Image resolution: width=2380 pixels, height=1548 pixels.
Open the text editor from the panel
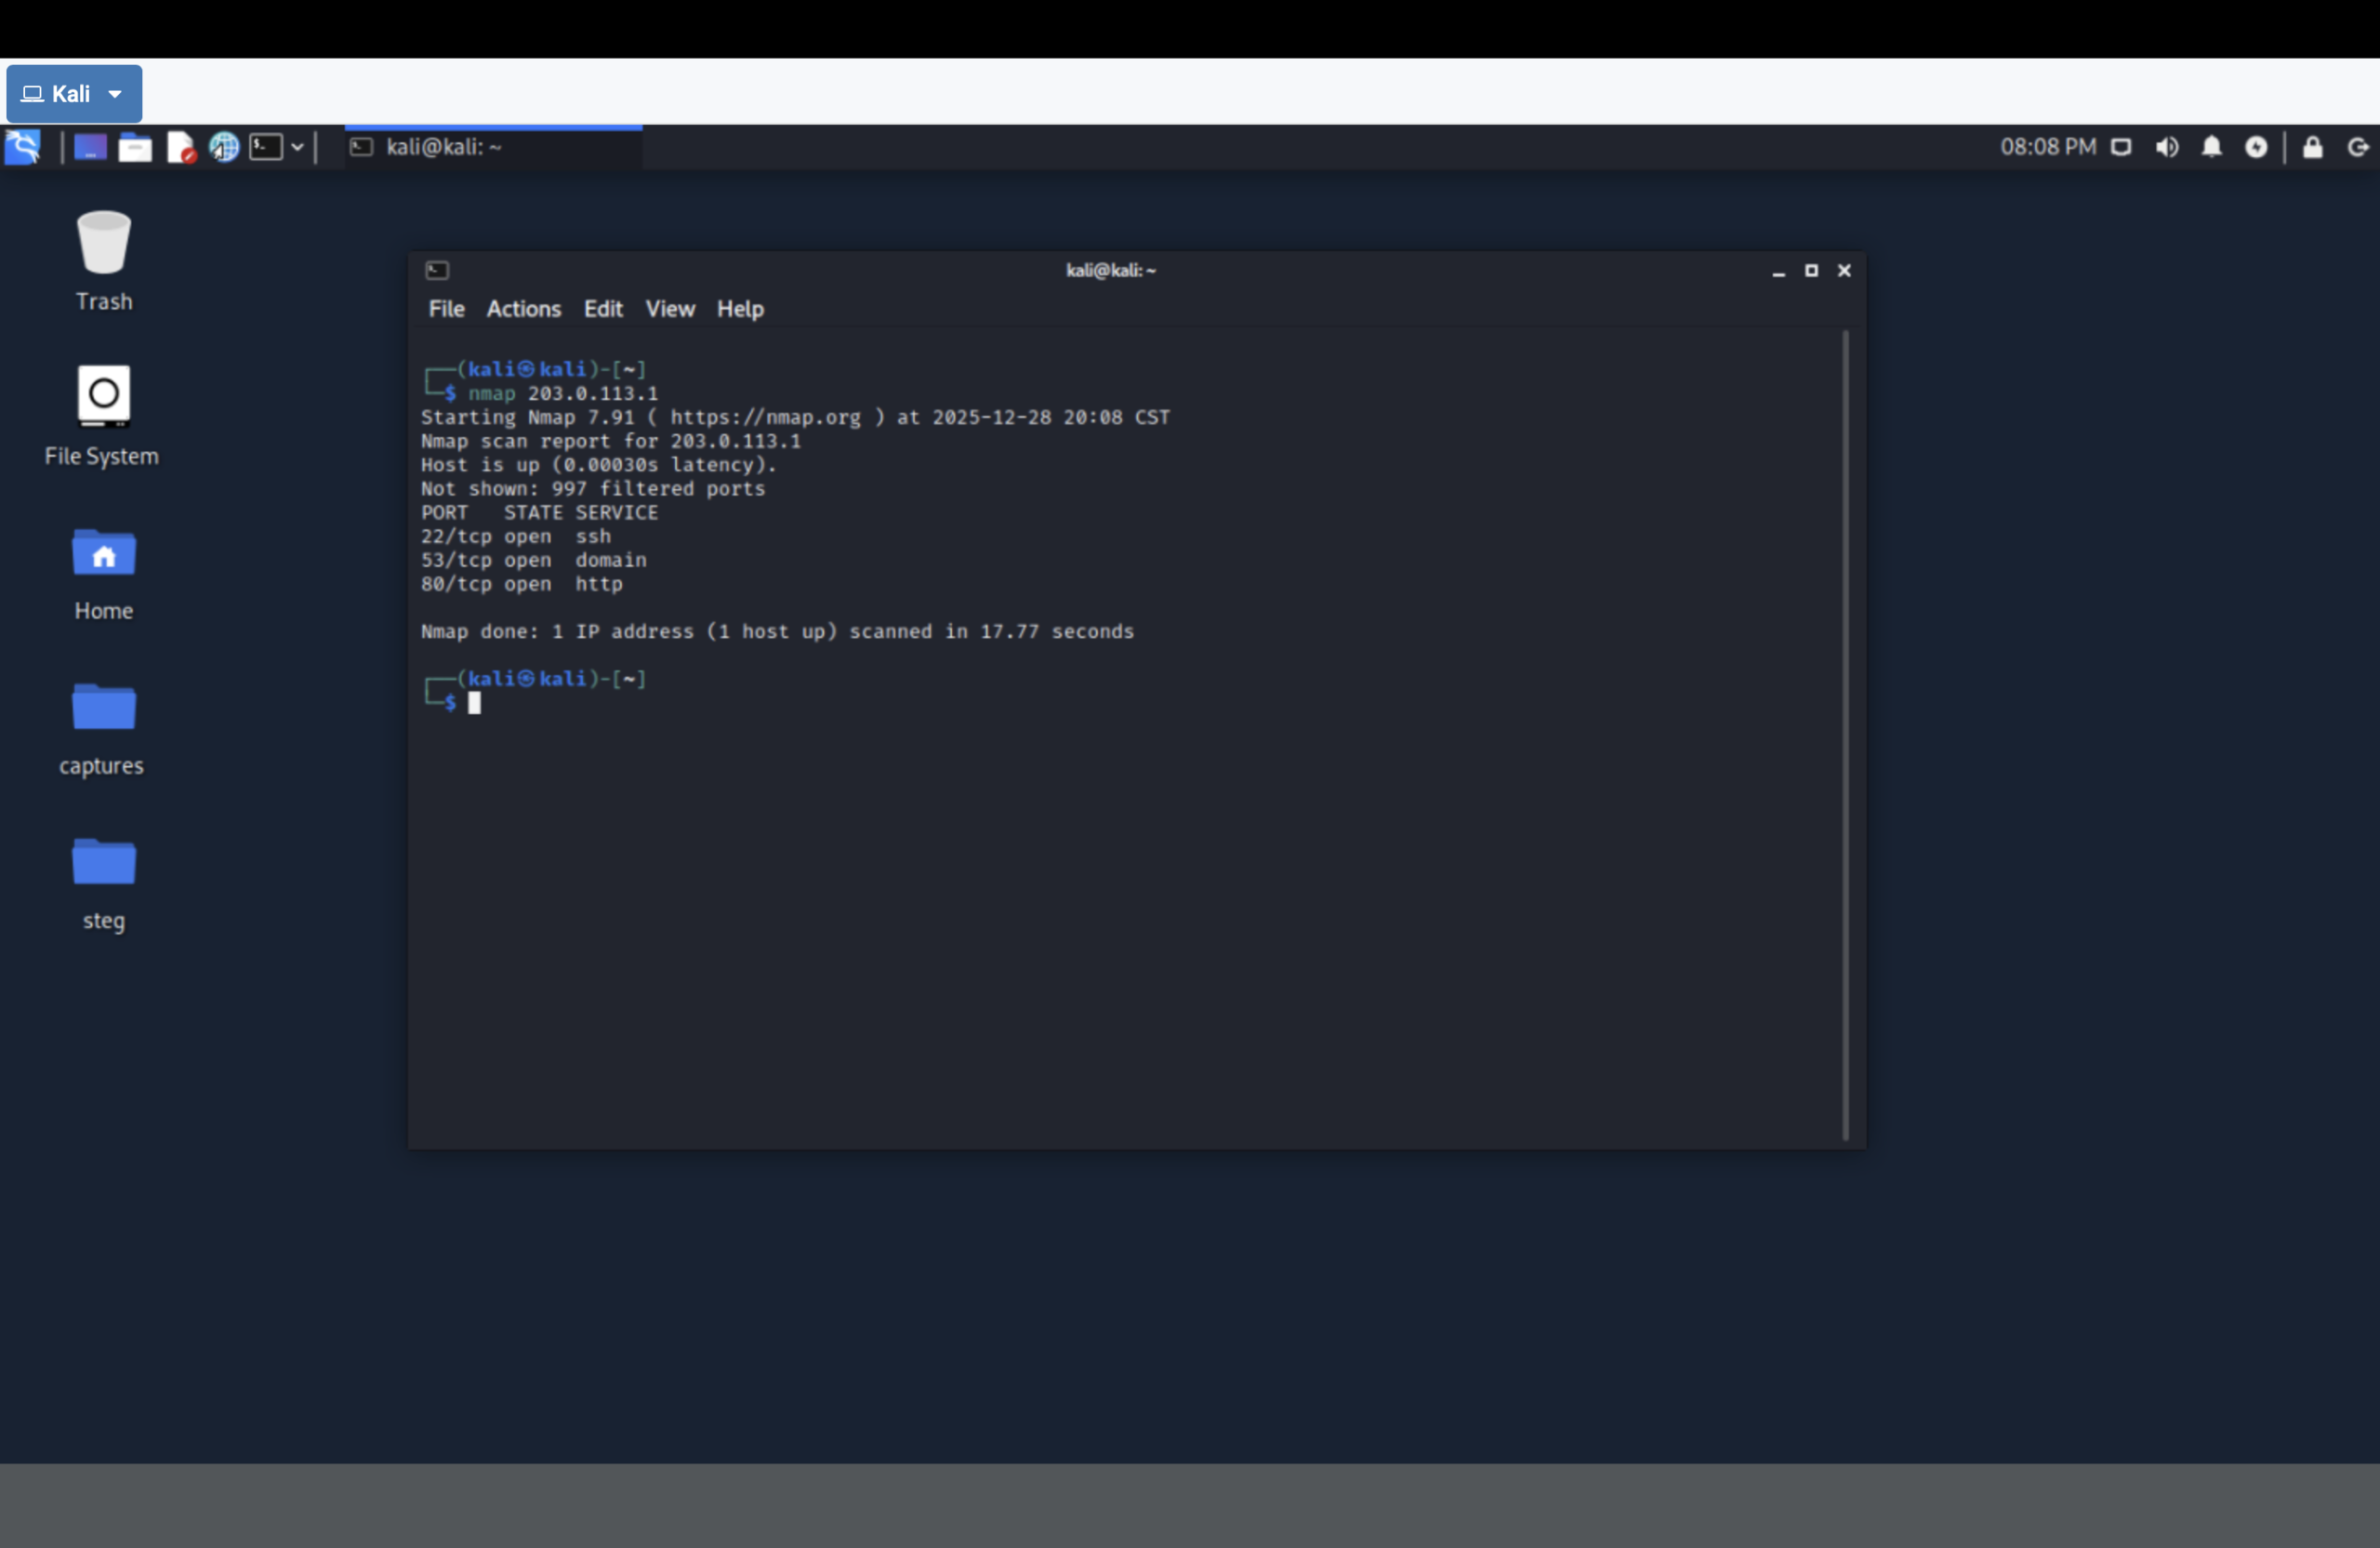(181, 147)
